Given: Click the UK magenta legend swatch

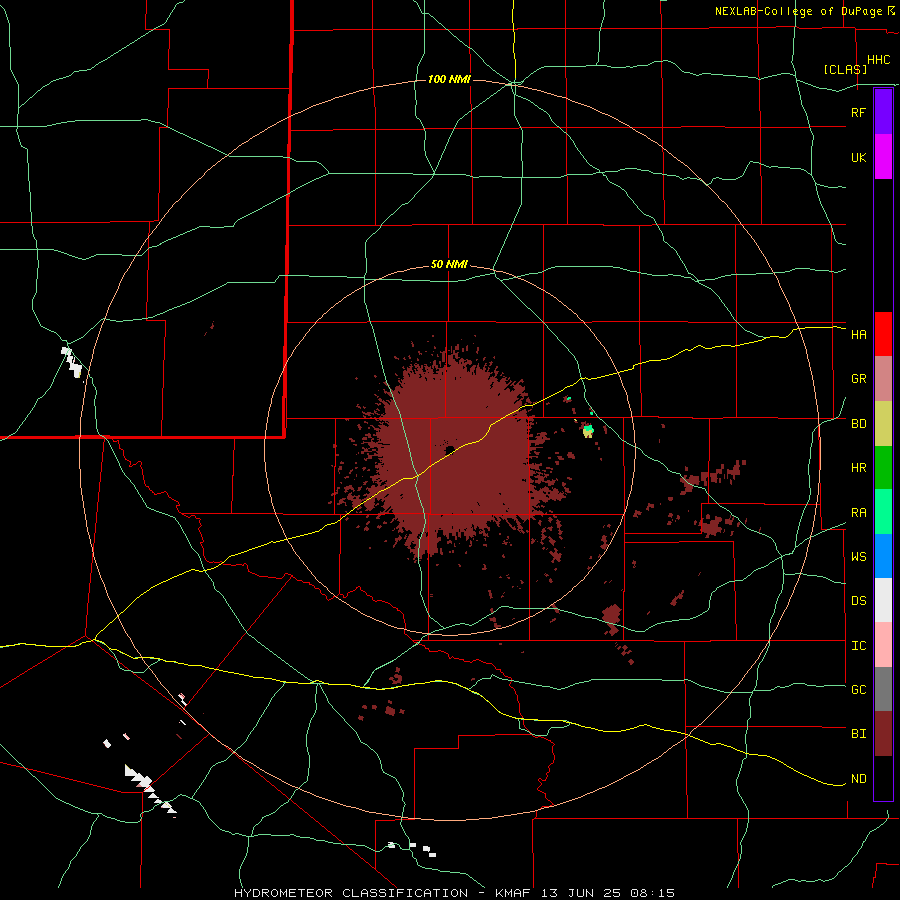Looking at the screenshot, I should tap(883, 157).
